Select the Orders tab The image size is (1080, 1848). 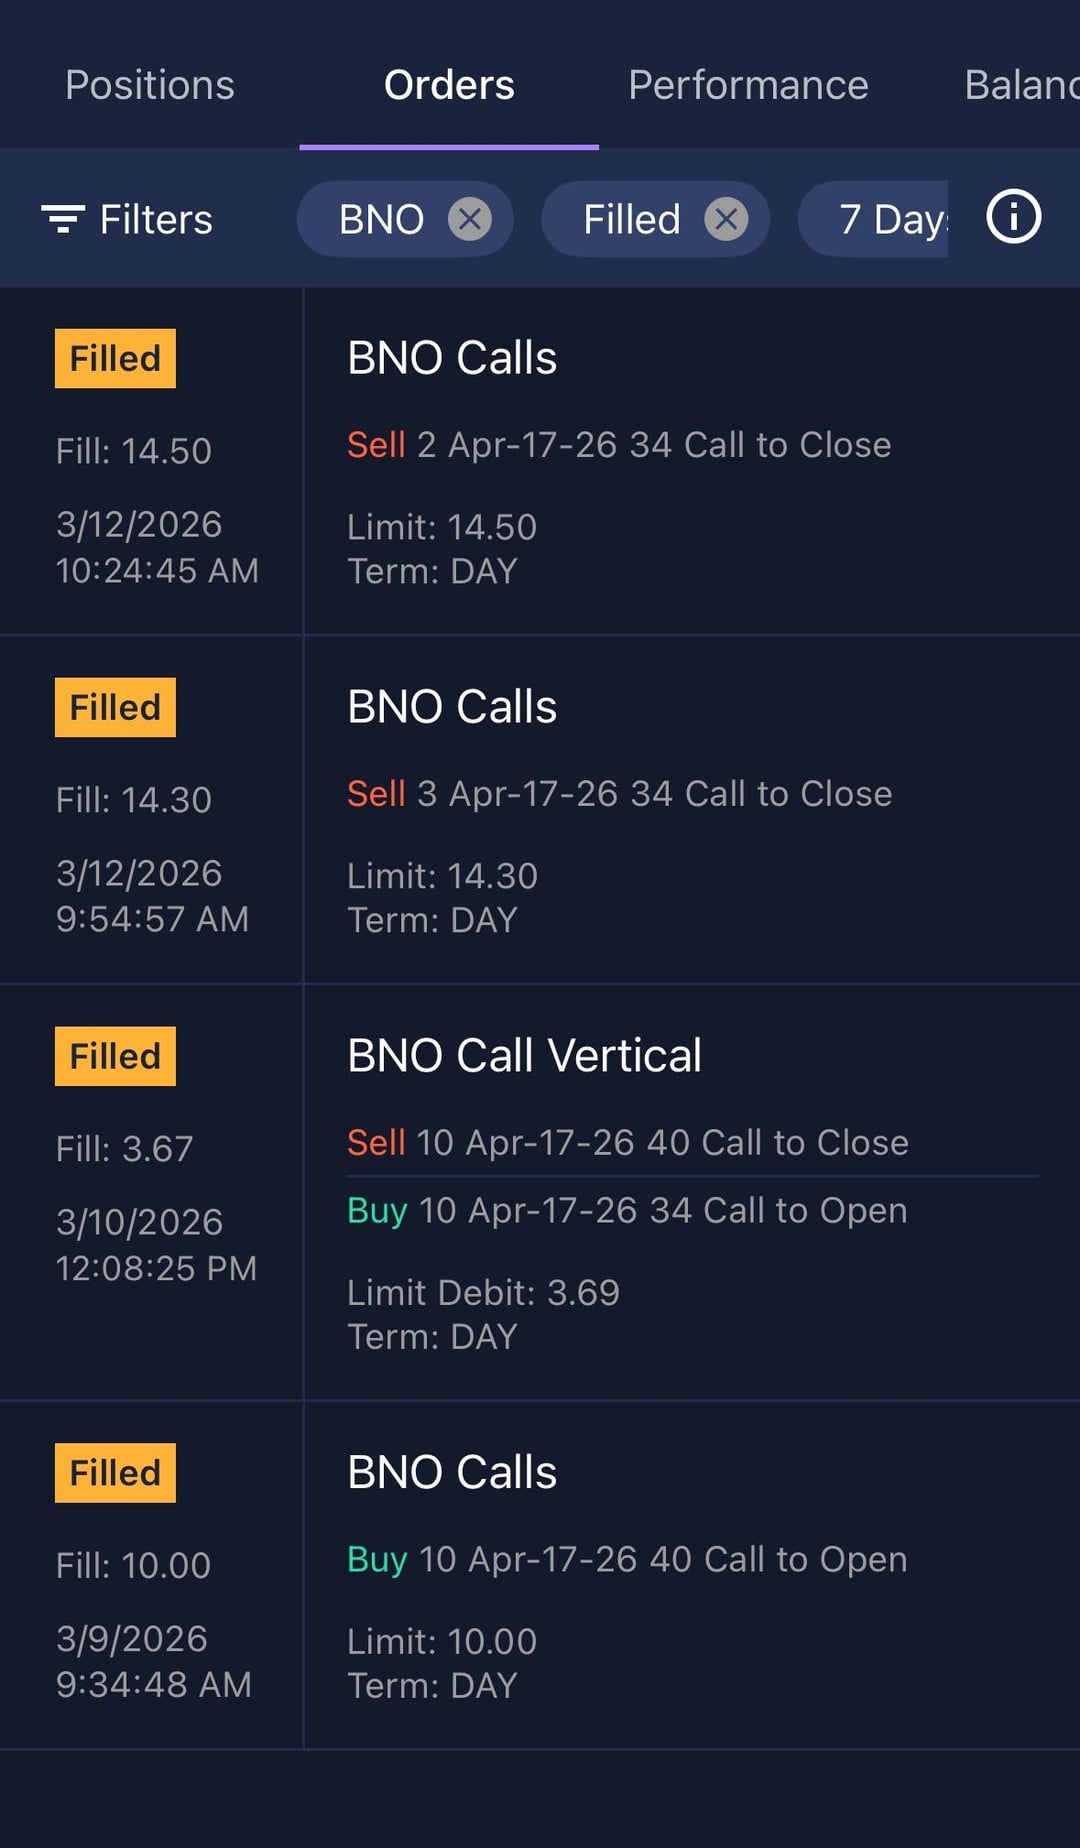[449, 85]
